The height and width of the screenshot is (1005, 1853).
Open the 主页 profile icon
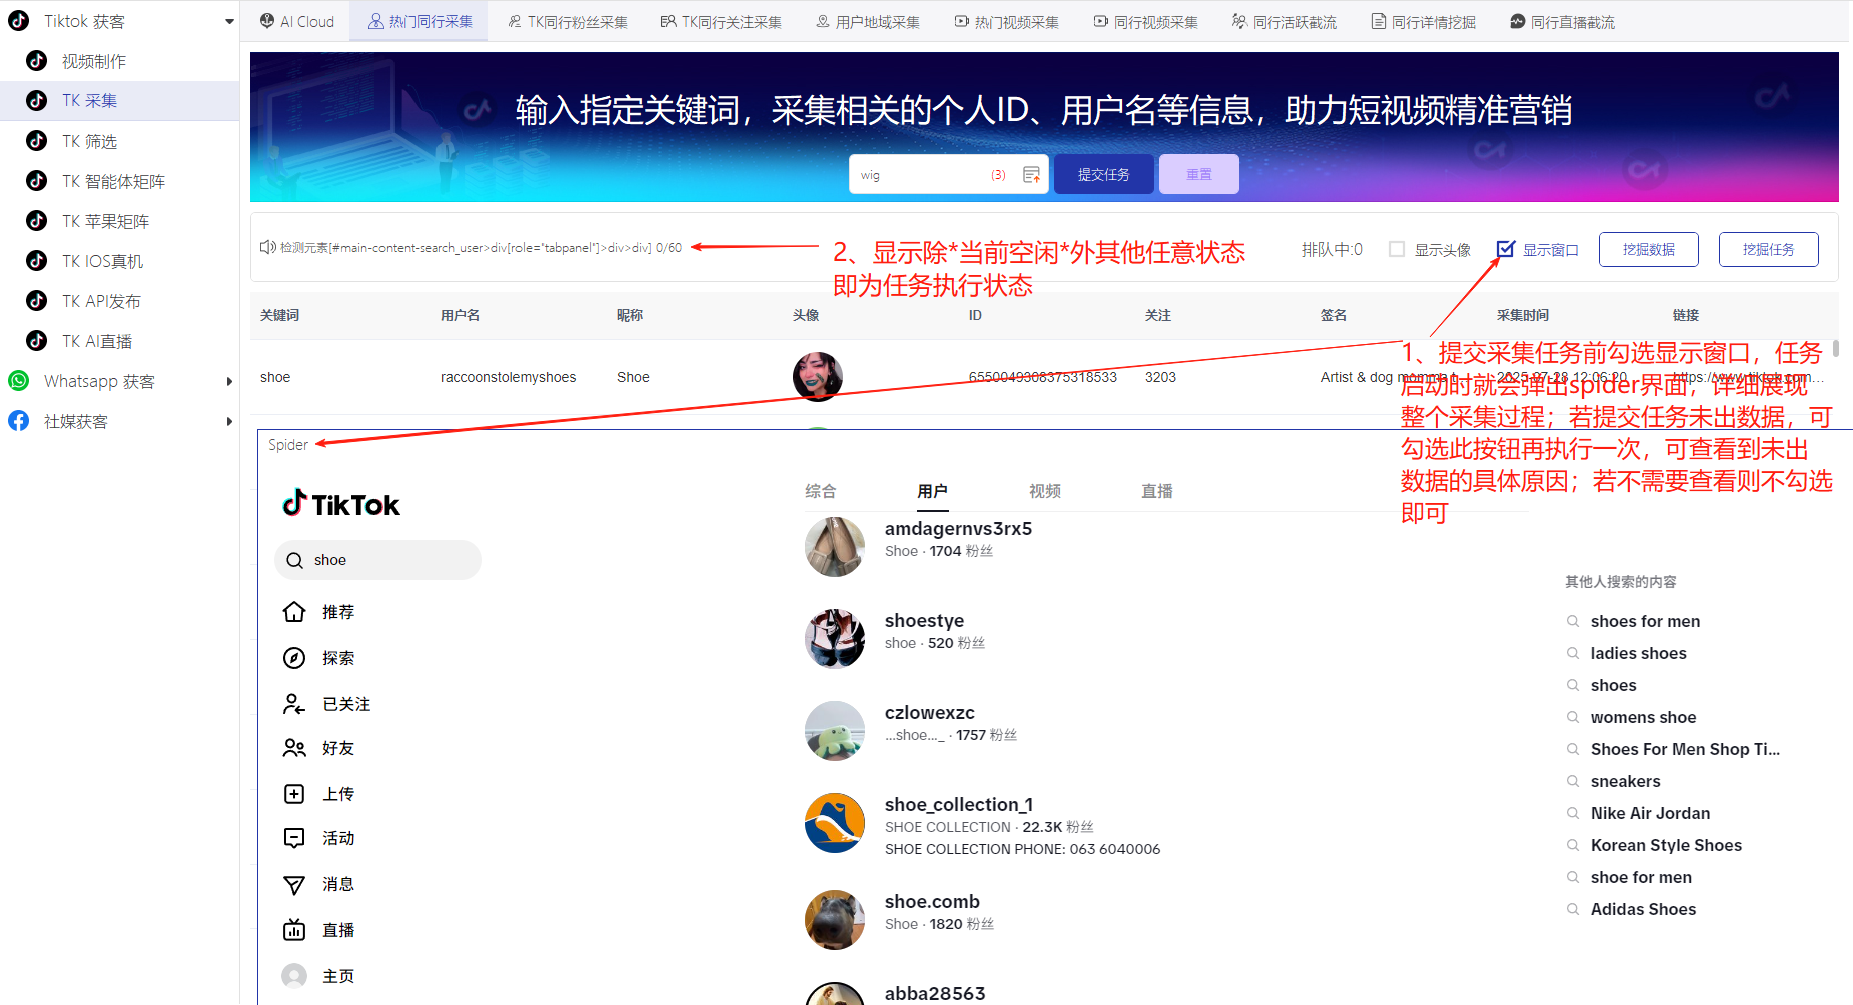point(294,975)
